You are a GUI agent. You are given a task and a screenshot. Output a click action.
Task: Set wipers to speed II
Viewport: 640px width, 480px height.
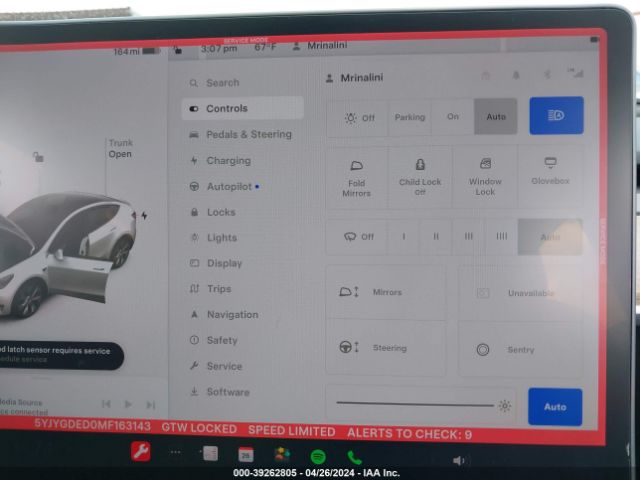(436, 237)
